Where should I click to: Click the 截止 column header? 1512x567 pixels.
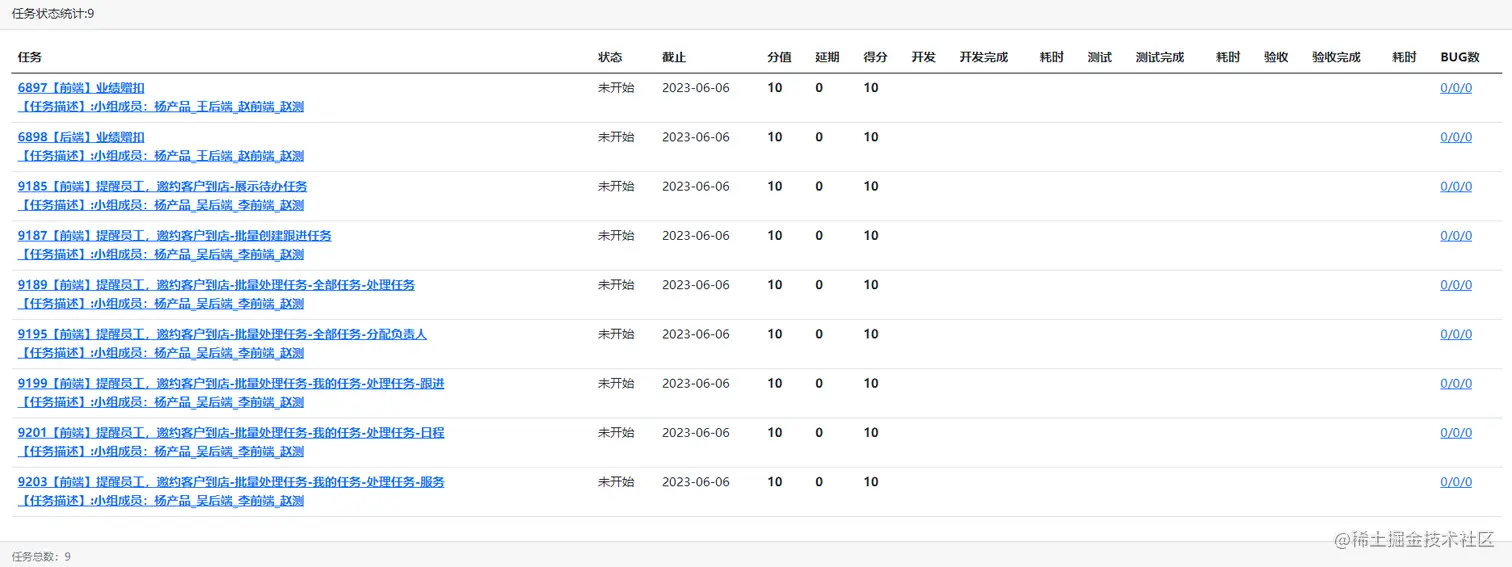pyautogui.click(x=674, y=58)
